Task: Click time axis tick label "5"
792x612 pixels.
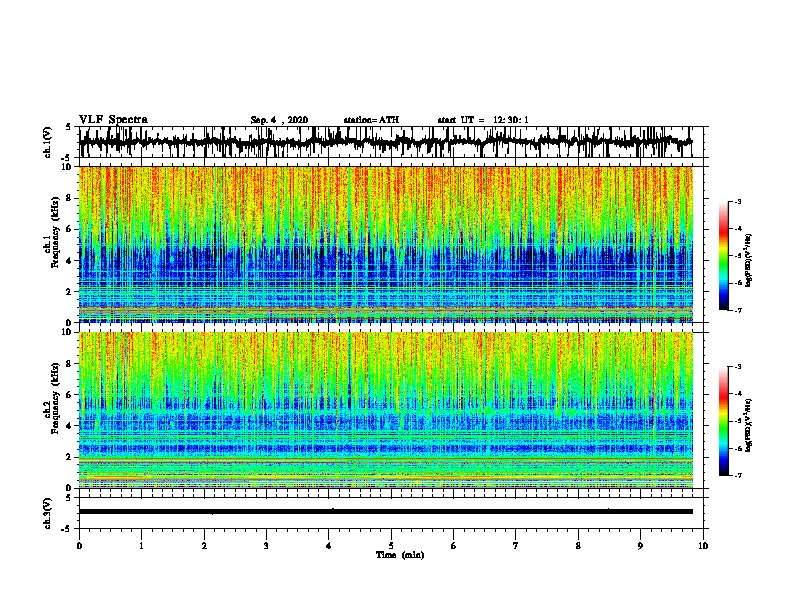Action: (x=391, y=546)
